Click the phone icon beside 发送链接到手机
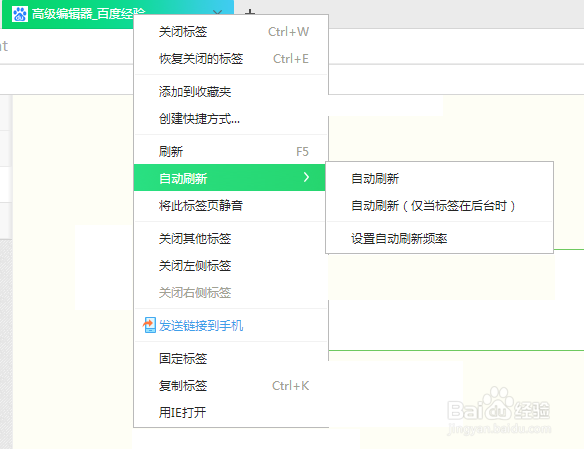 click(x=149, y=325)
